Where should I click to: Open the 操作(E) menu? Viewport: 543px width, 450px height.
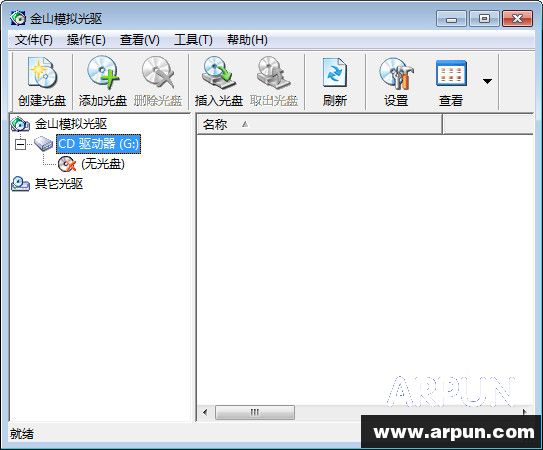(x=86, y=40)
